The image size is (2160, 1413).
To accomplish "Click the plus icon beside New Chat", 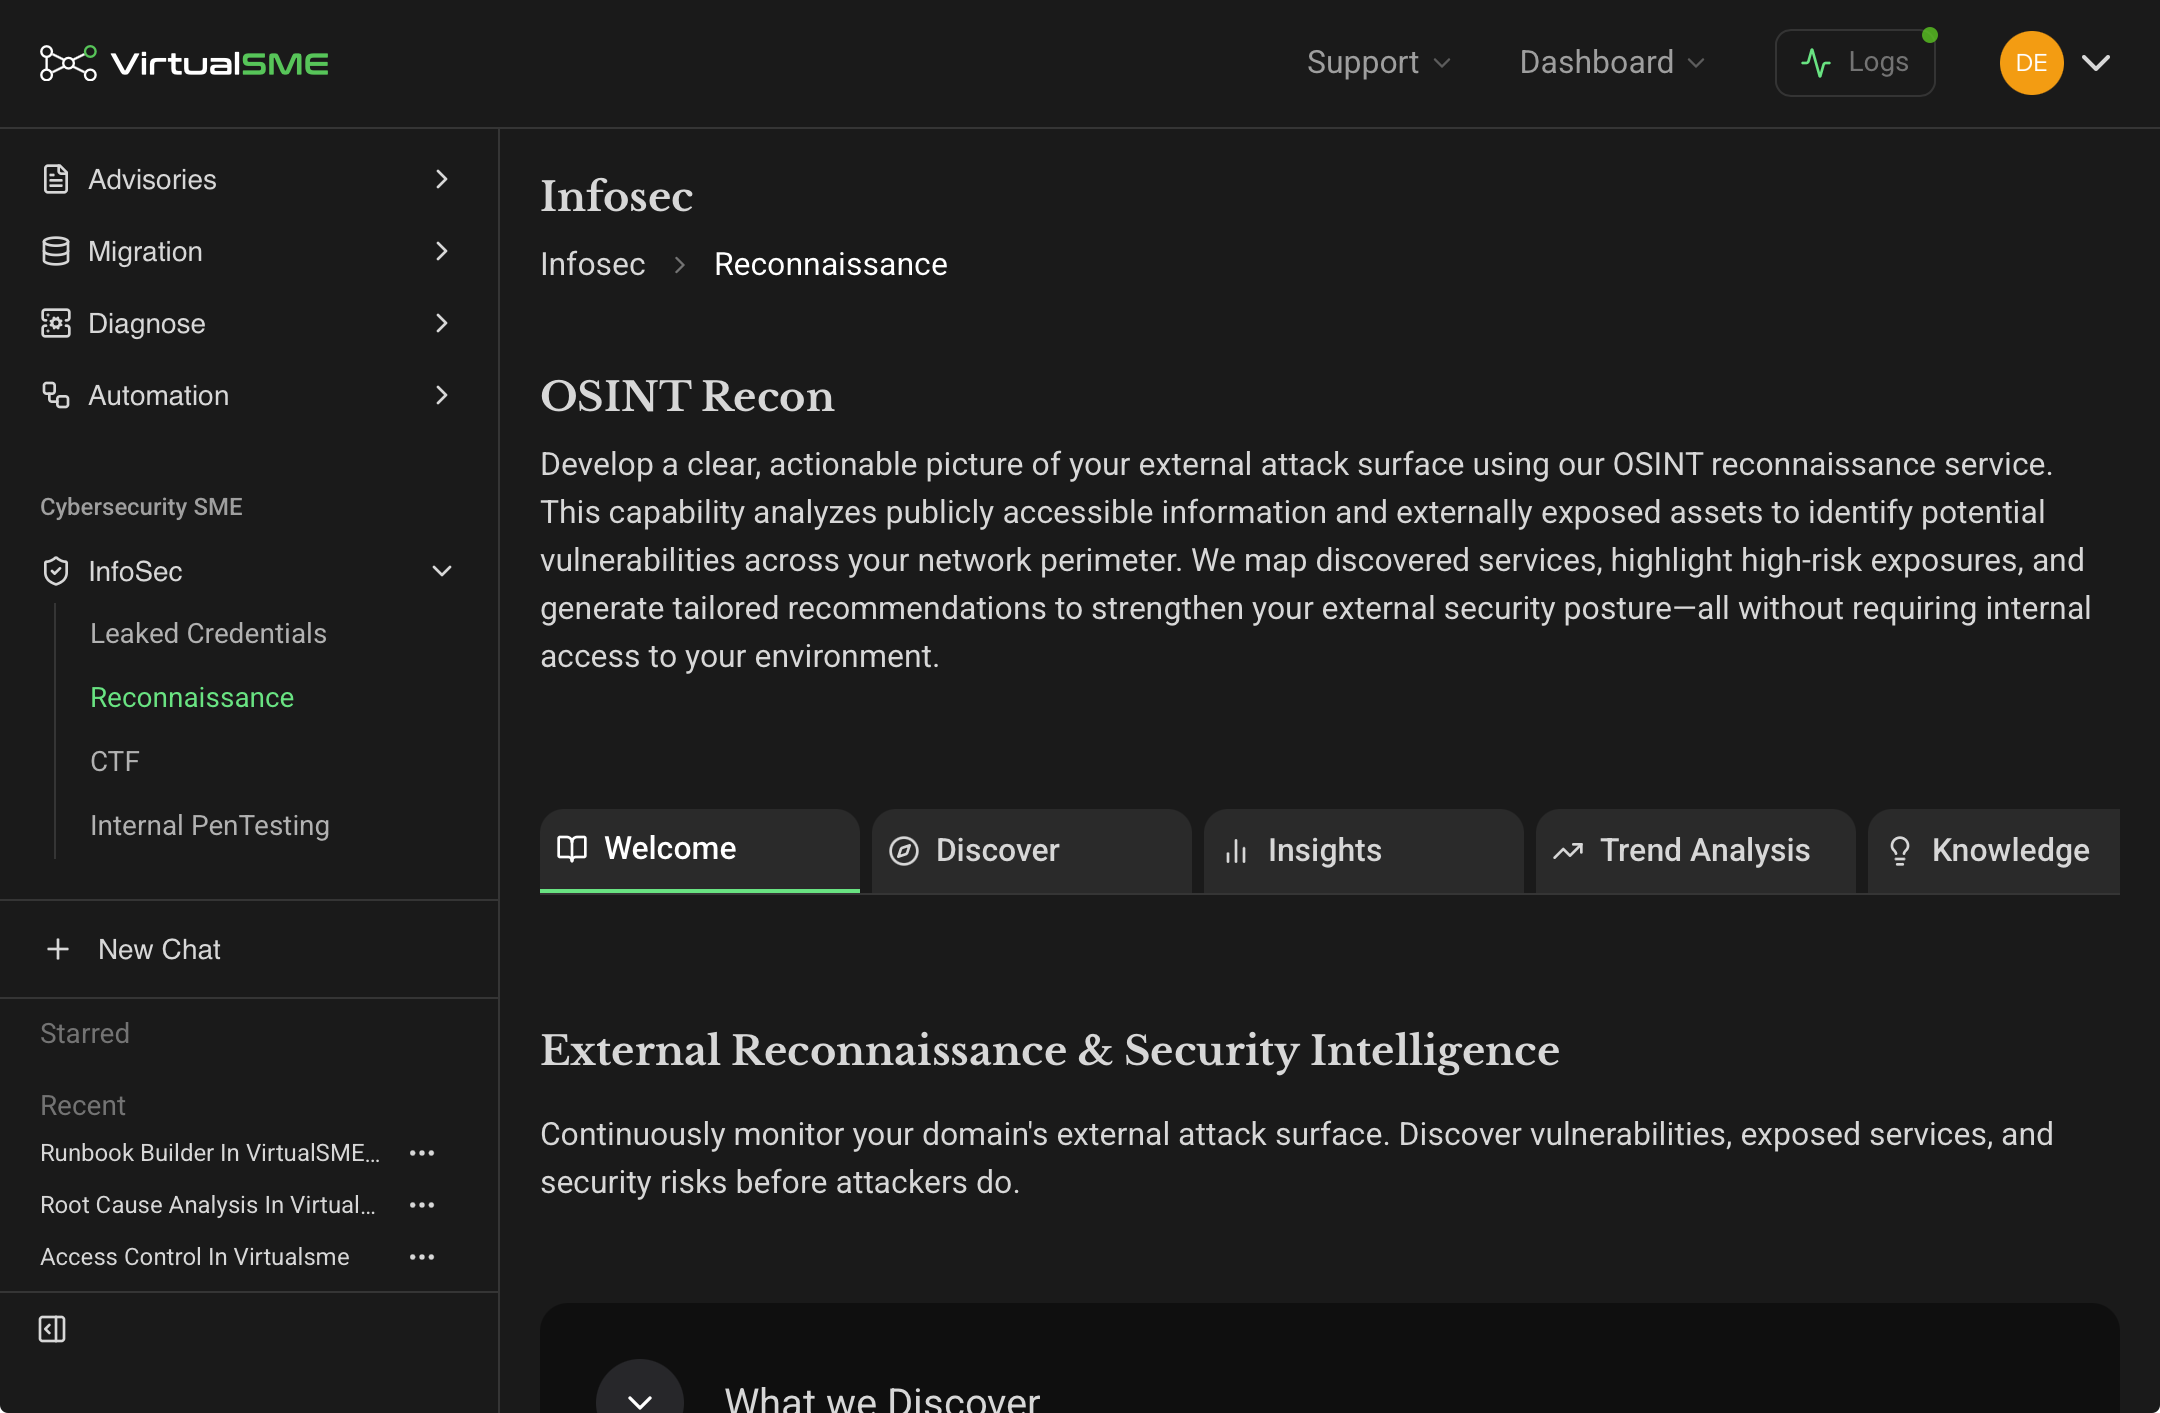I will point(58,949).
